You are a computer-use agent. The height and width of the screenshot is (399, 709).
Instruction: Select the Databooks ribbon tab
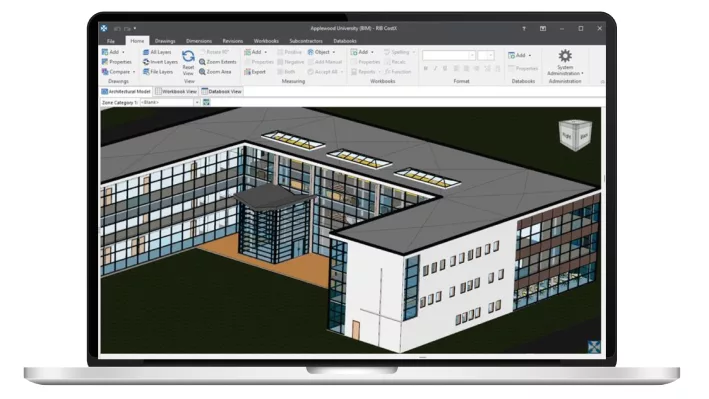point(345,41)
